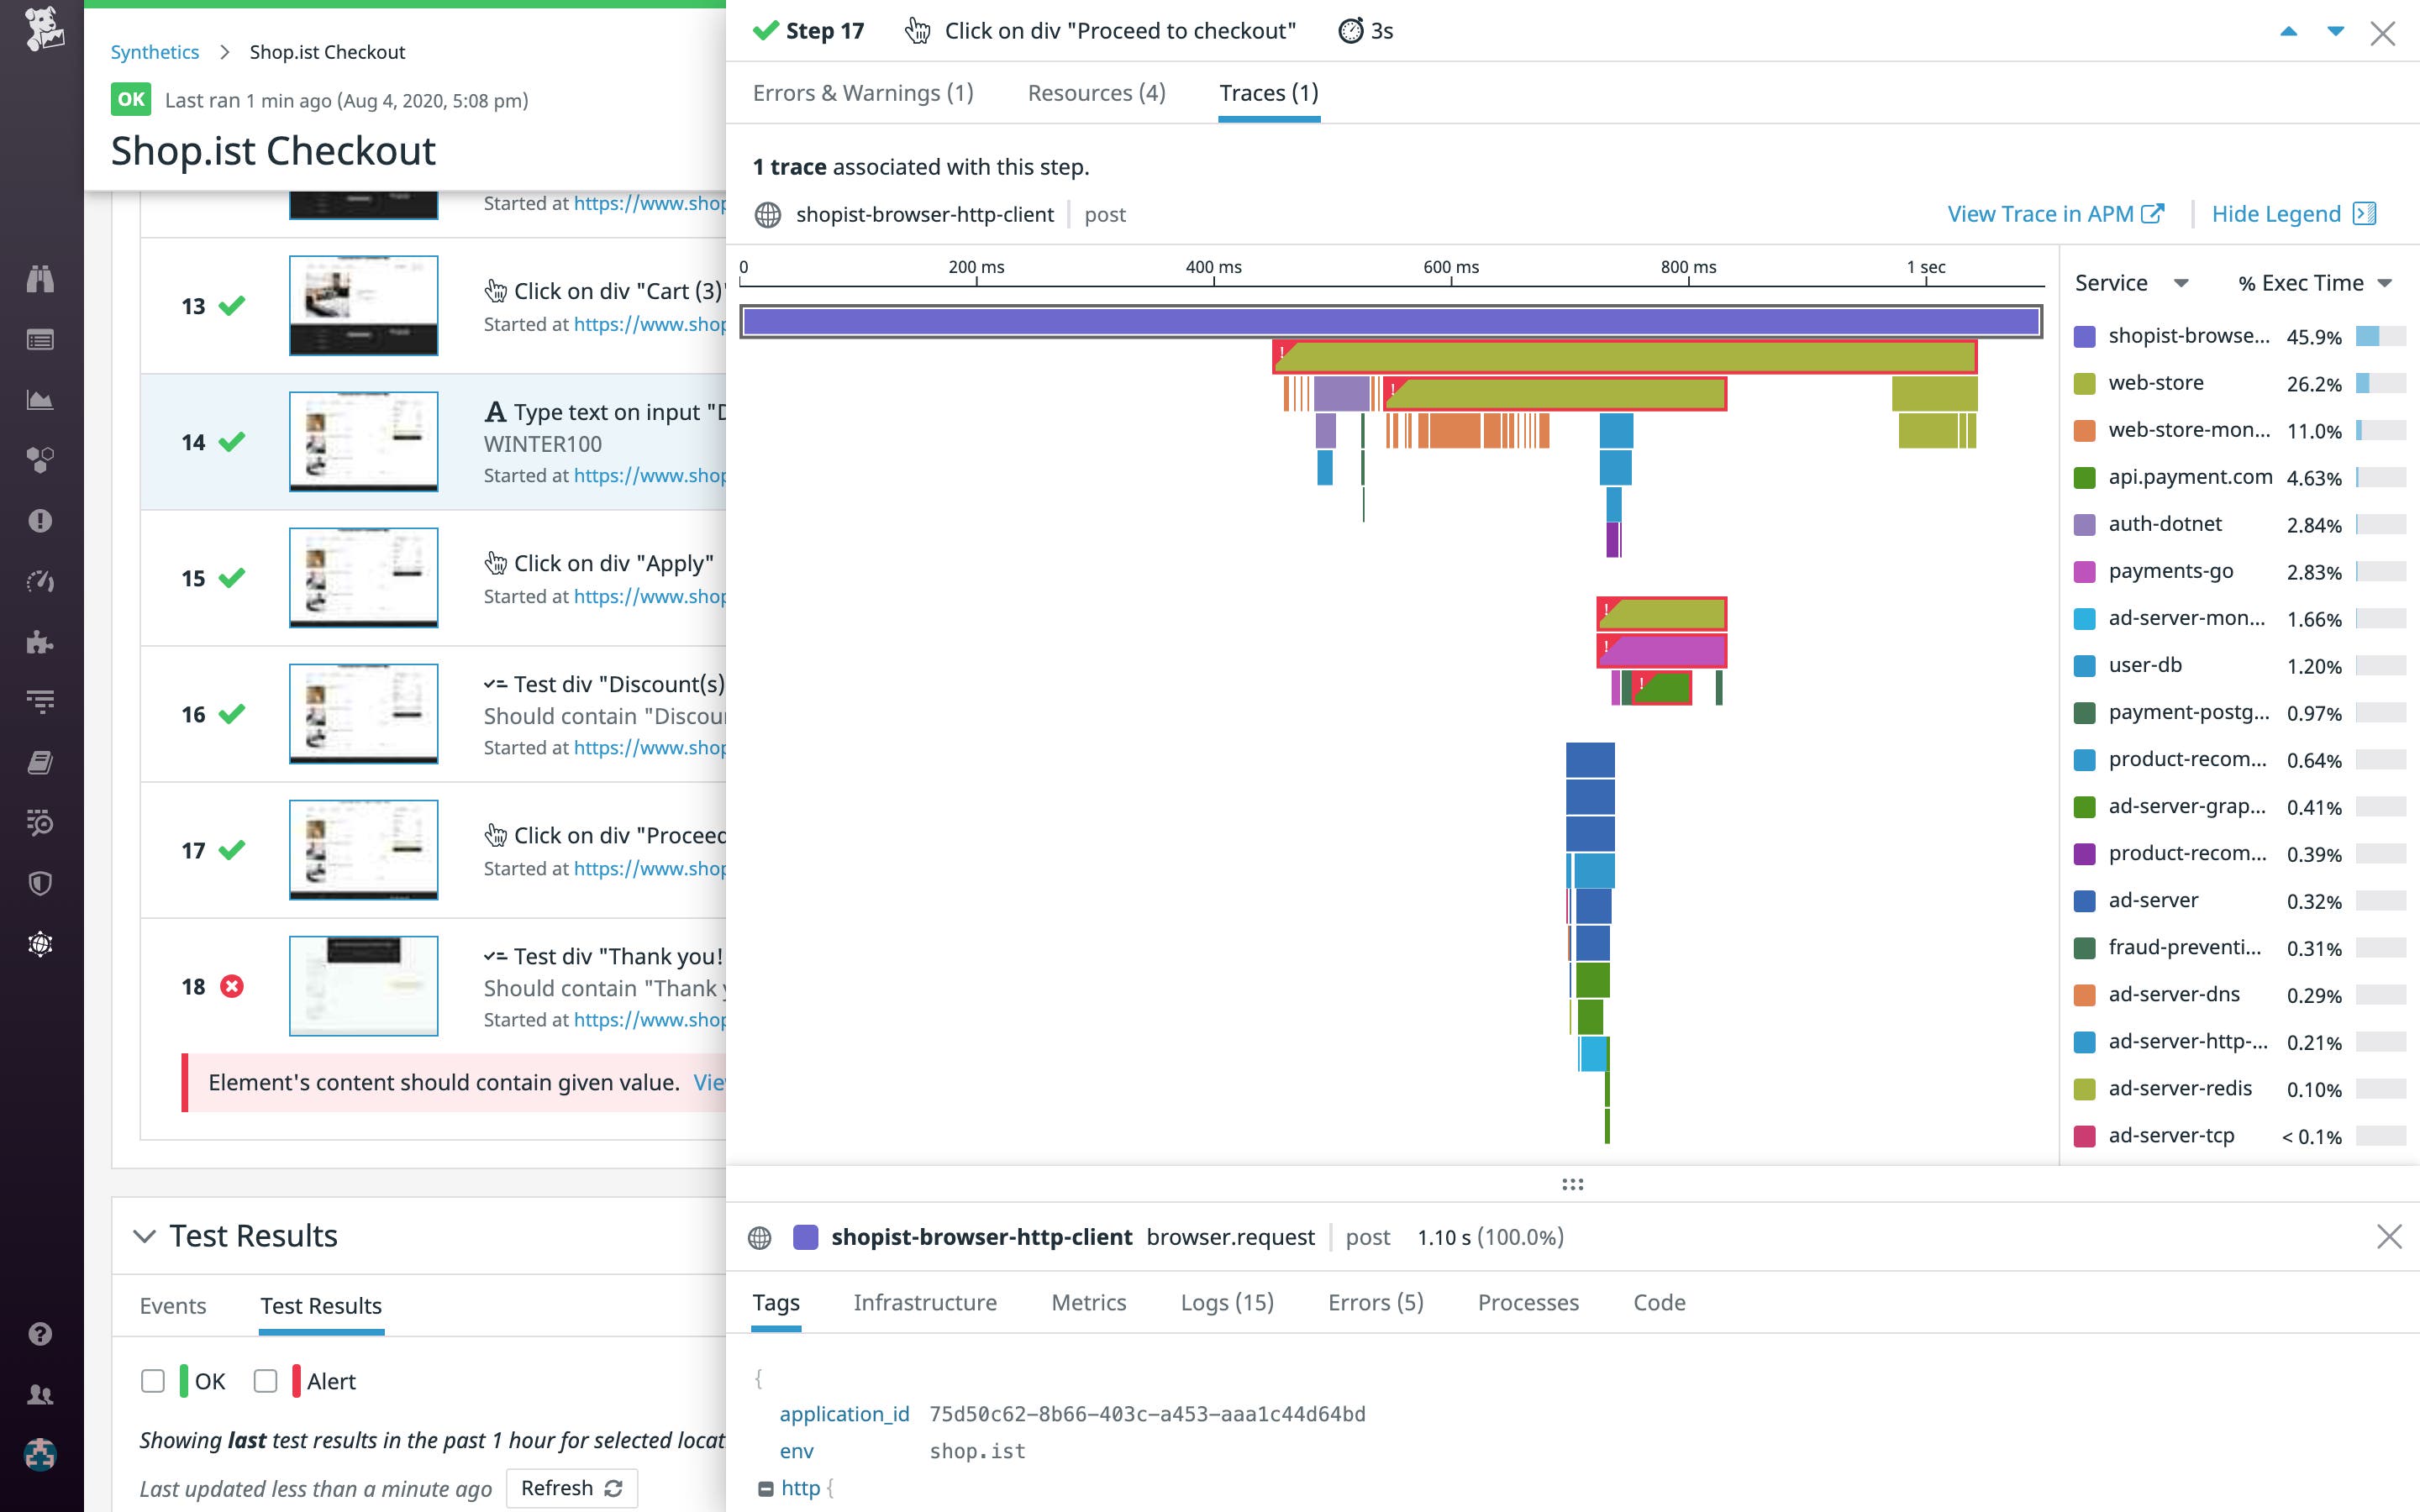Click step 13 screenshot thumbnail
Screen dimensions: 2420x1512
click(363, 305)
